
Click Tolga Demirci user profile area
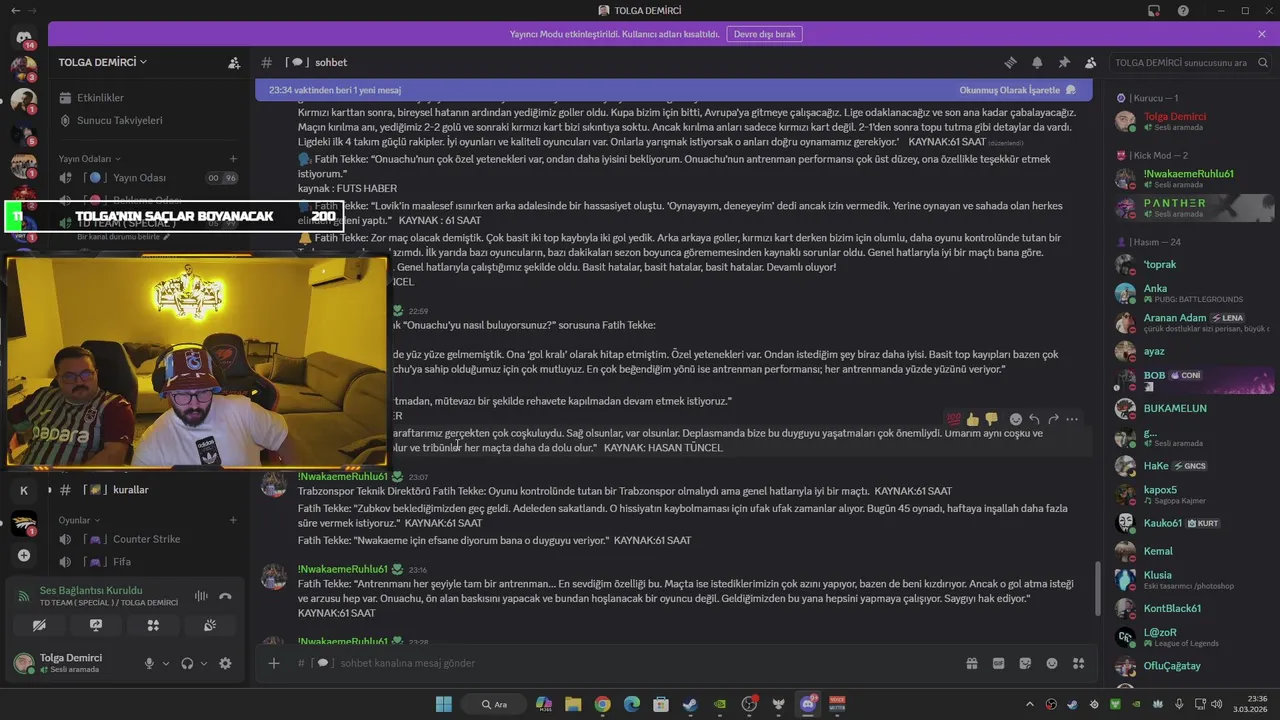72,663
